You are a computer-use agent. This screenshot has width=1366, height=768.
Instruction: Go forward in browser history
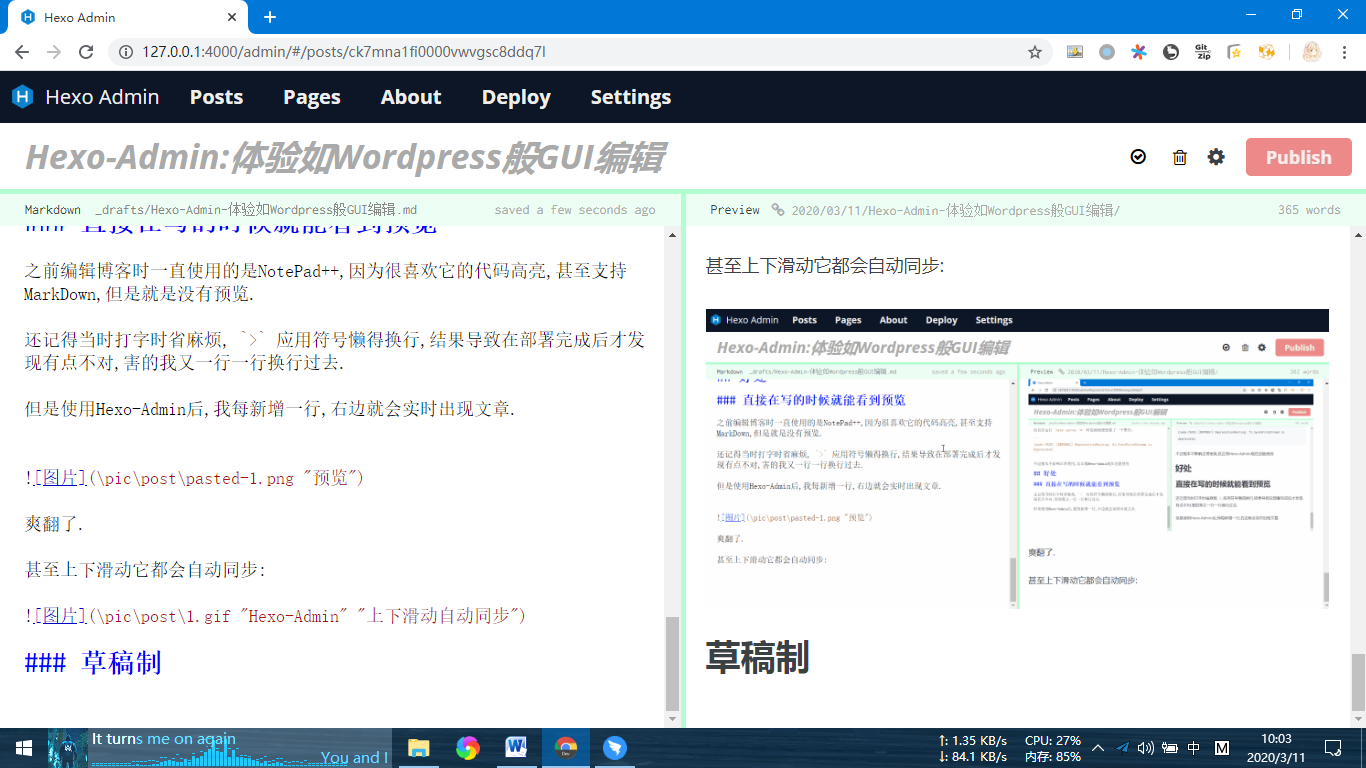coord(54,52)
